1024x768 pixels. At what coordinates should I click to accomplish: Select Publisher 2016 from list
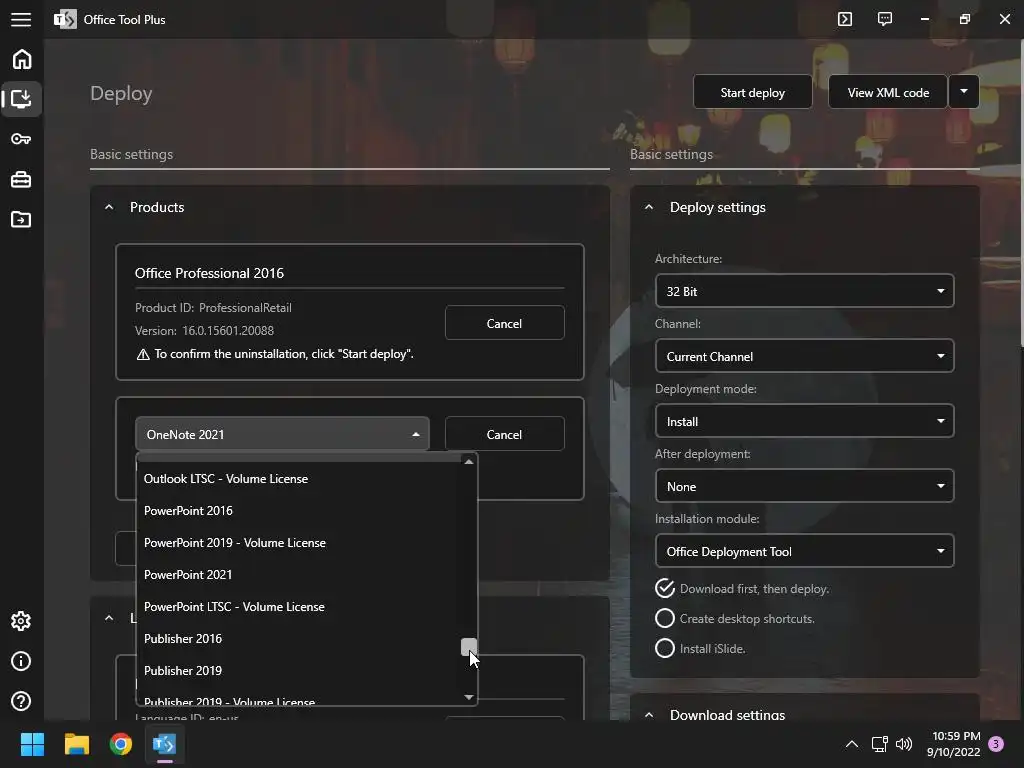(299, 639)
